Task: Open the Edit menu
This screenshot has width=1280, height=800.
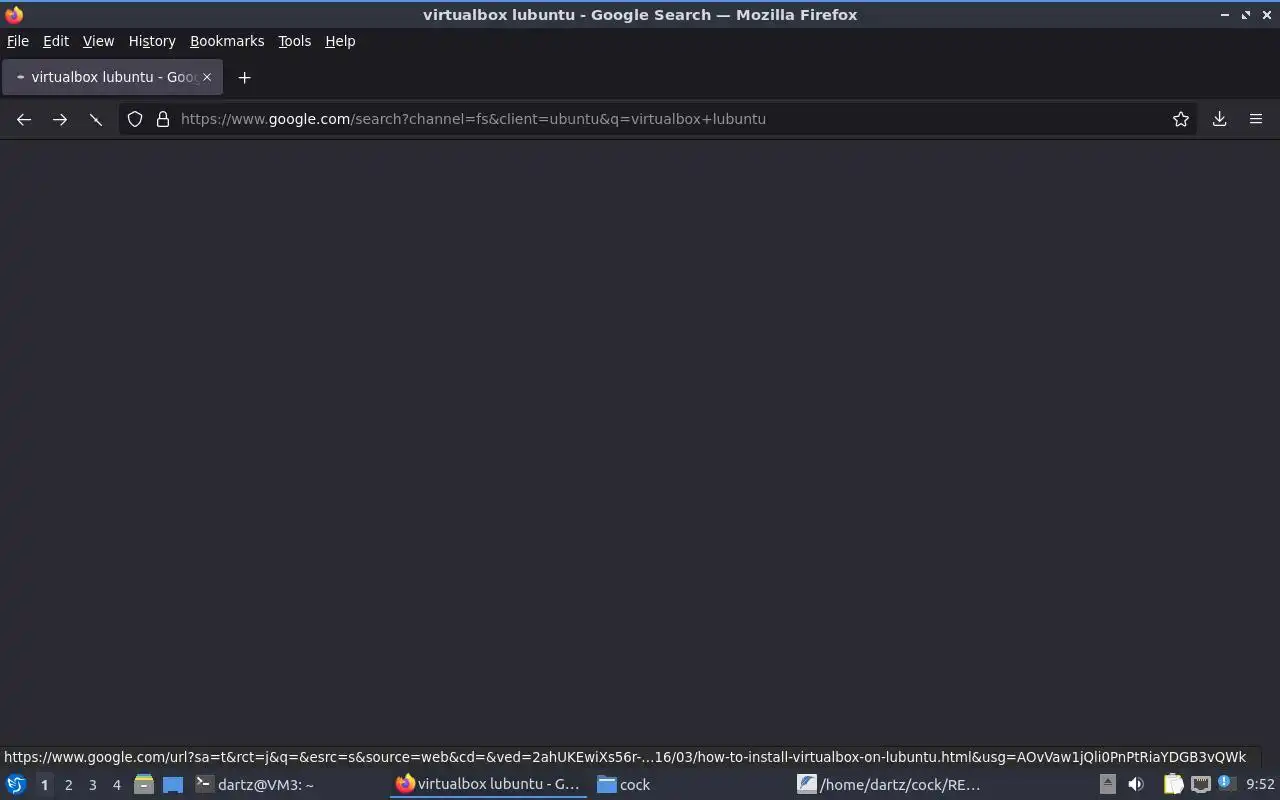Action: [56, 41]
